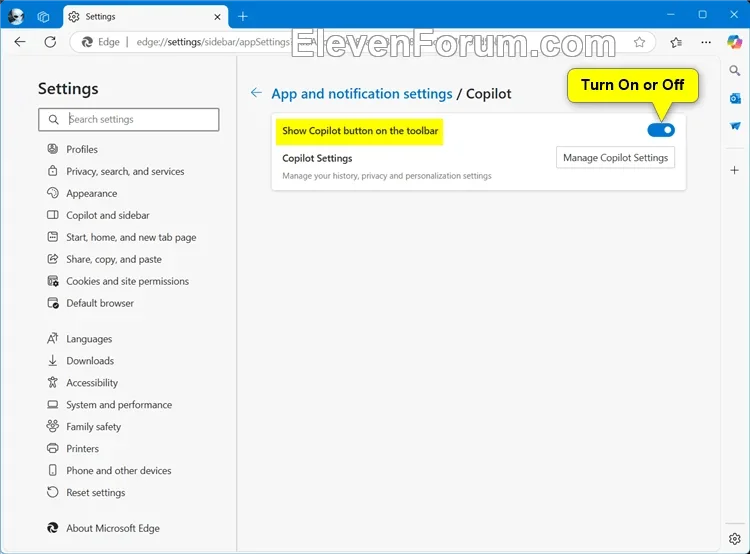Maximize the Edge window
The height and width of the screenshot is (554, 750).
point(702,14)
